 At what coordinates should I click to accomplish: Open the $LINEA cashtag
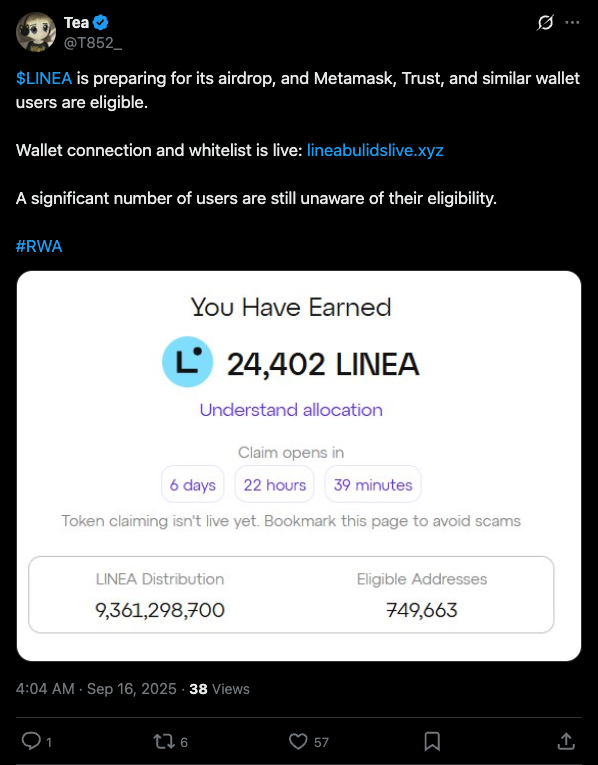coord(44,78)
